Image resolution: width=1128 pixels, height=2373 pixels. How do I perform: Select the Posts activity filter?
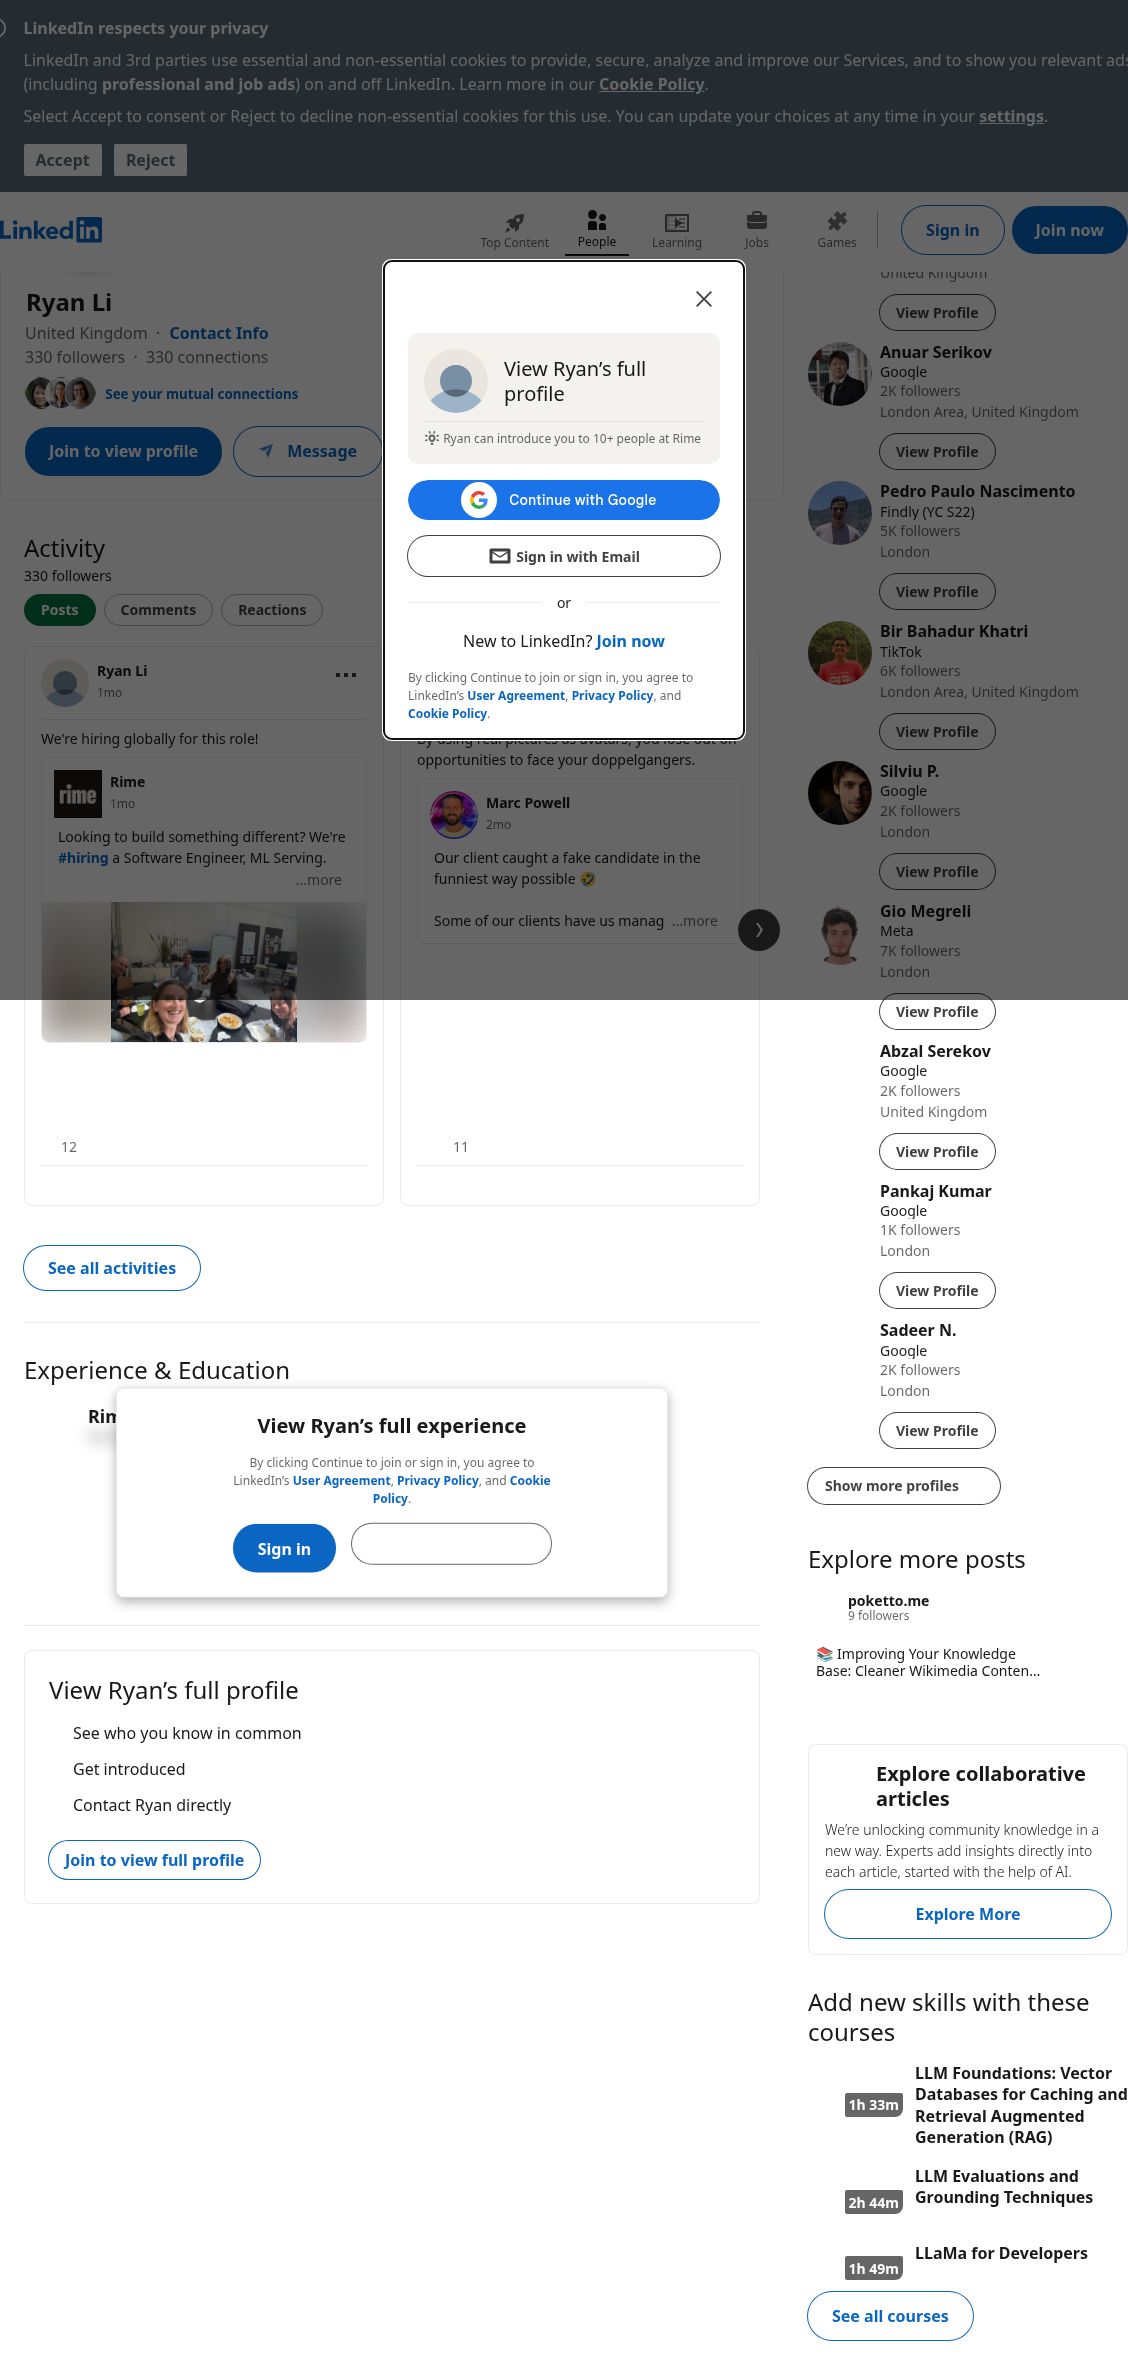click(x=60, y=610)
